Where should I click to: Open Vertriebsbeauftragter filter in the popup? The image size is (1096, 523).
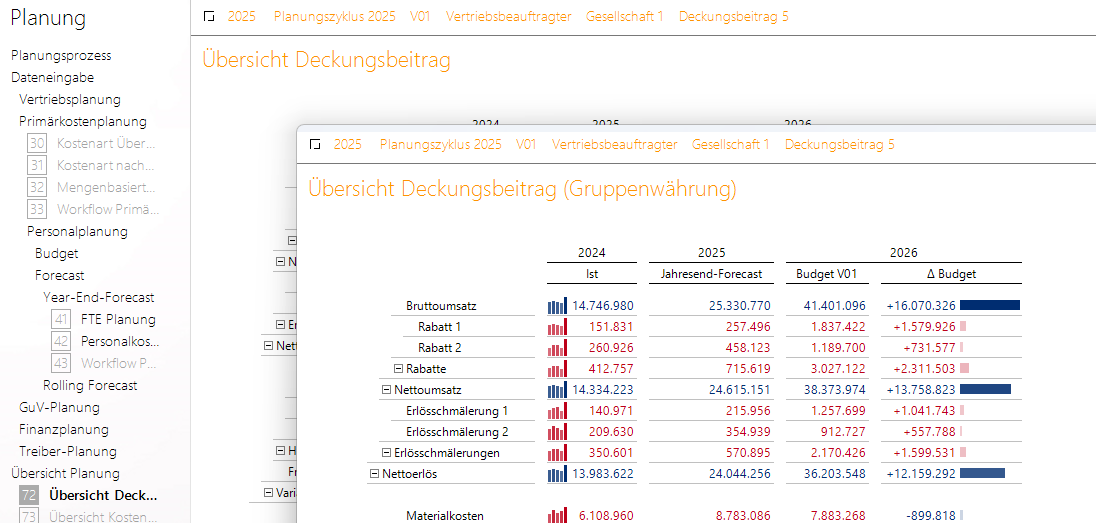point(614,145)
